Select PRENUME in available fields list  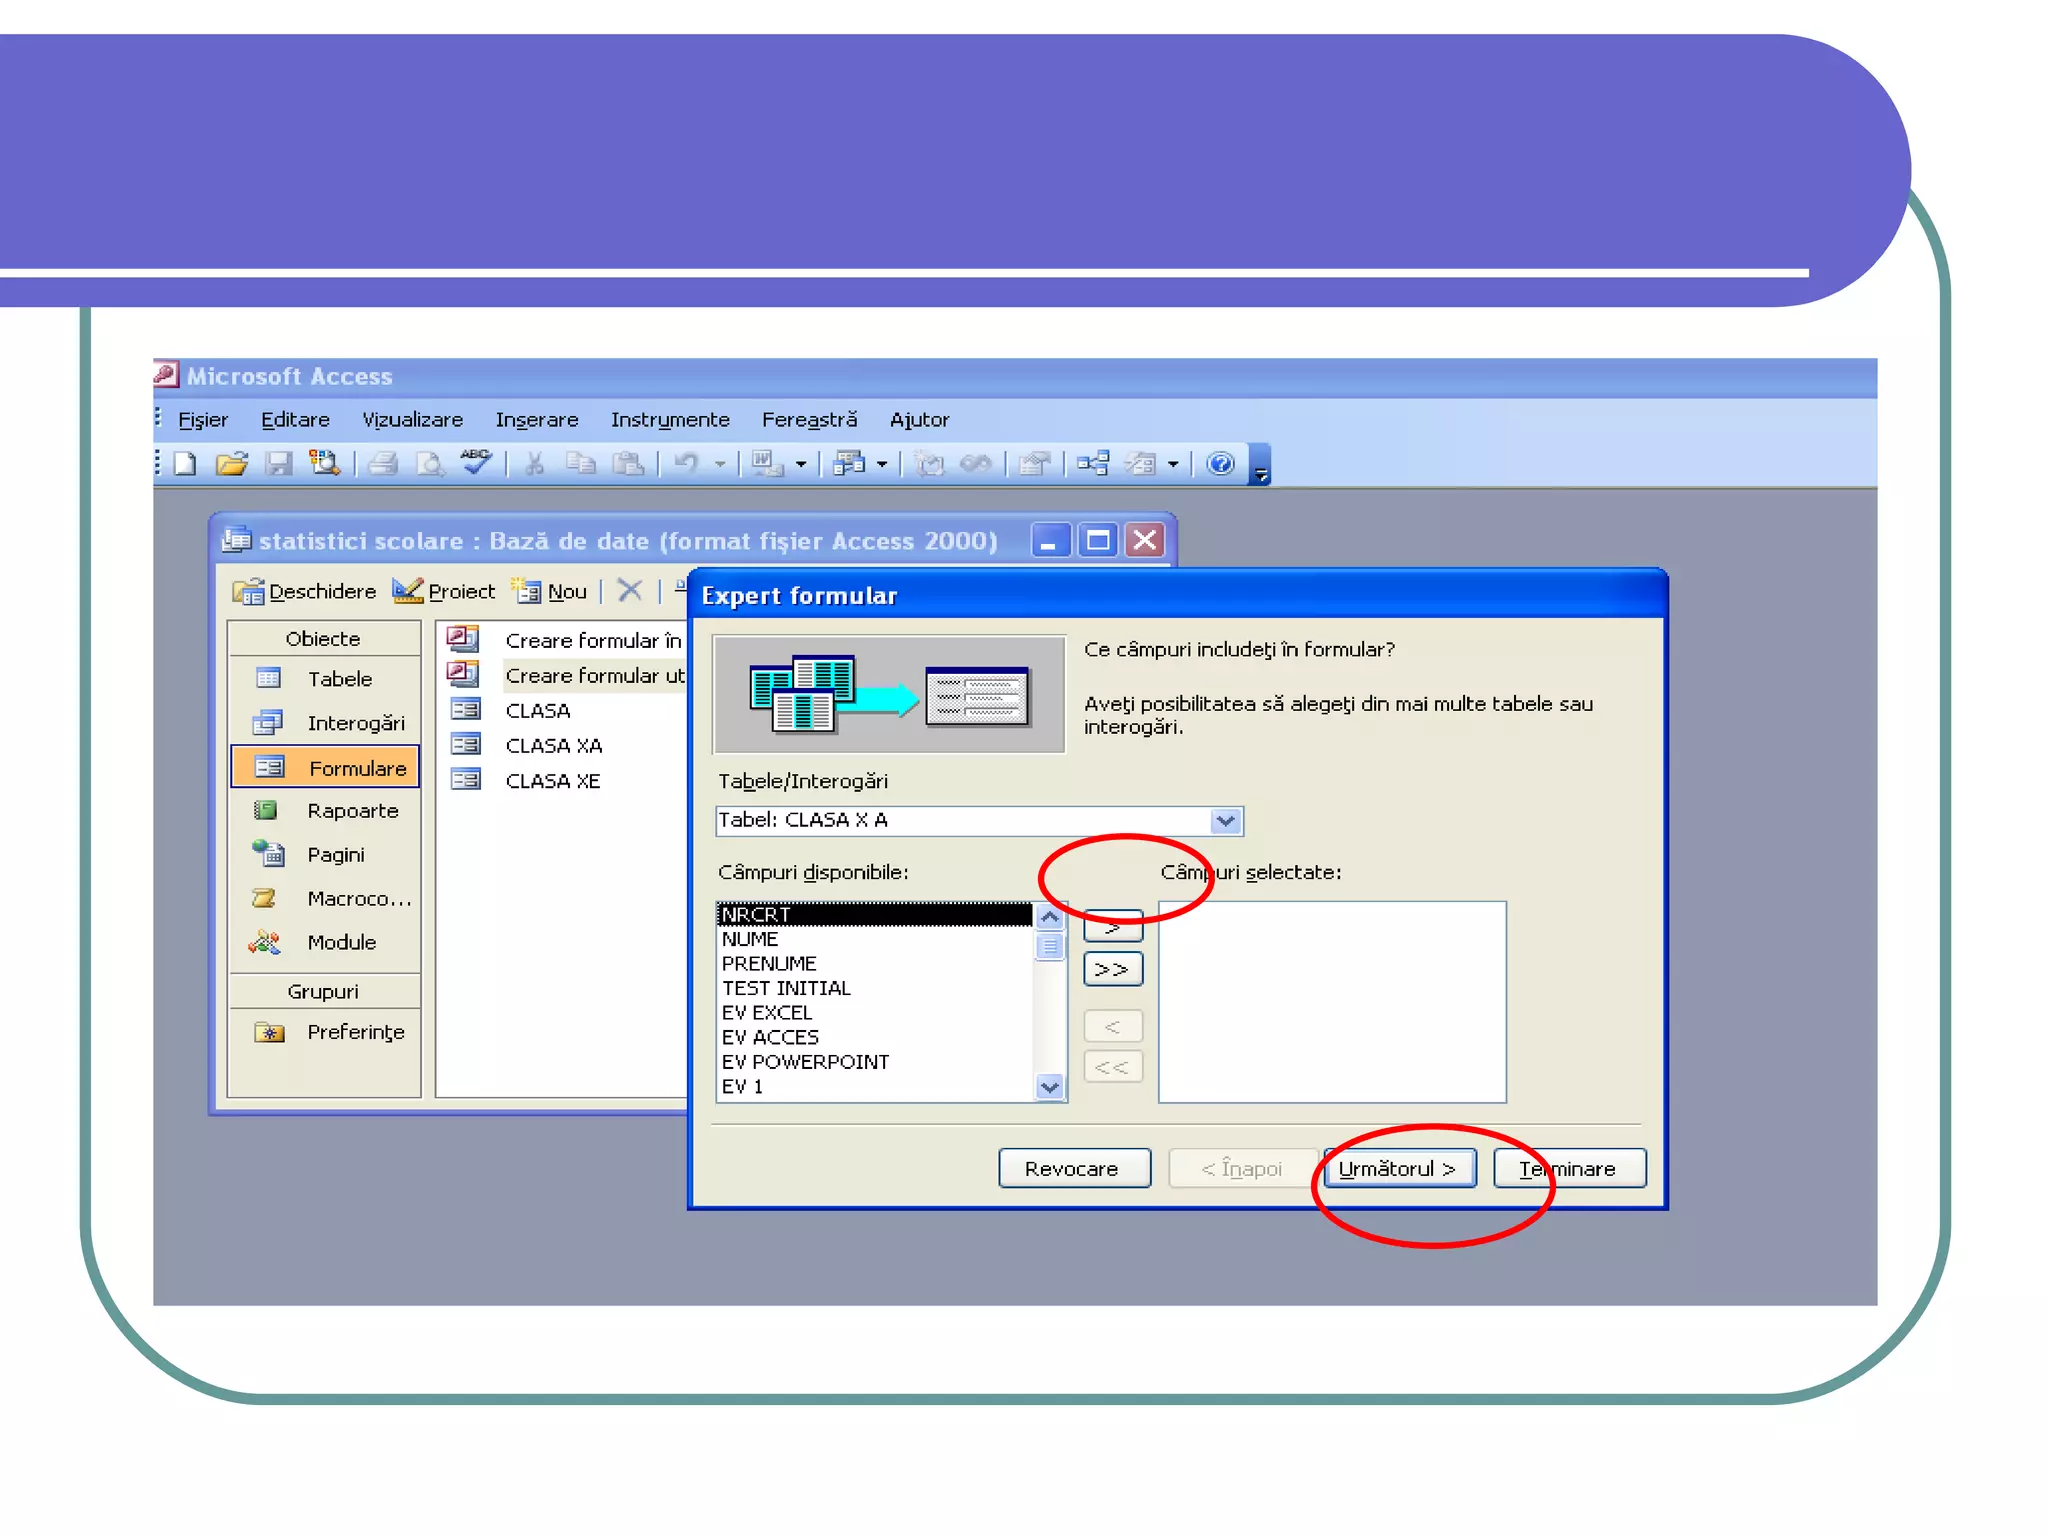click(769, 963)
